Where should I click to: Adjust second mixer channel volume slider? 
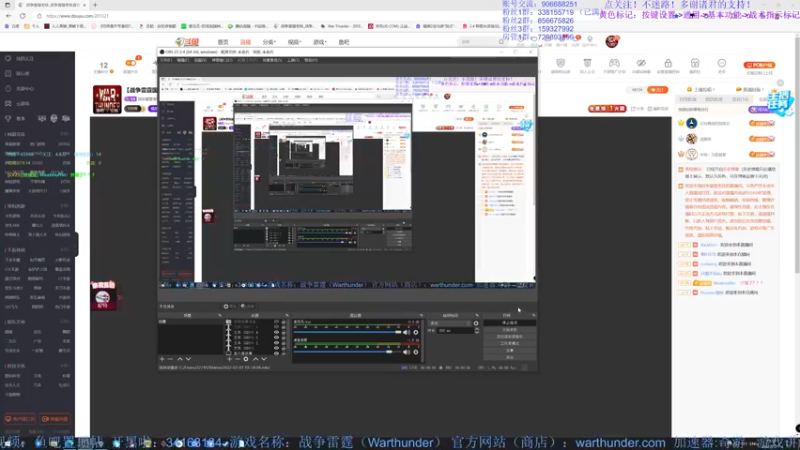point(347,352)
